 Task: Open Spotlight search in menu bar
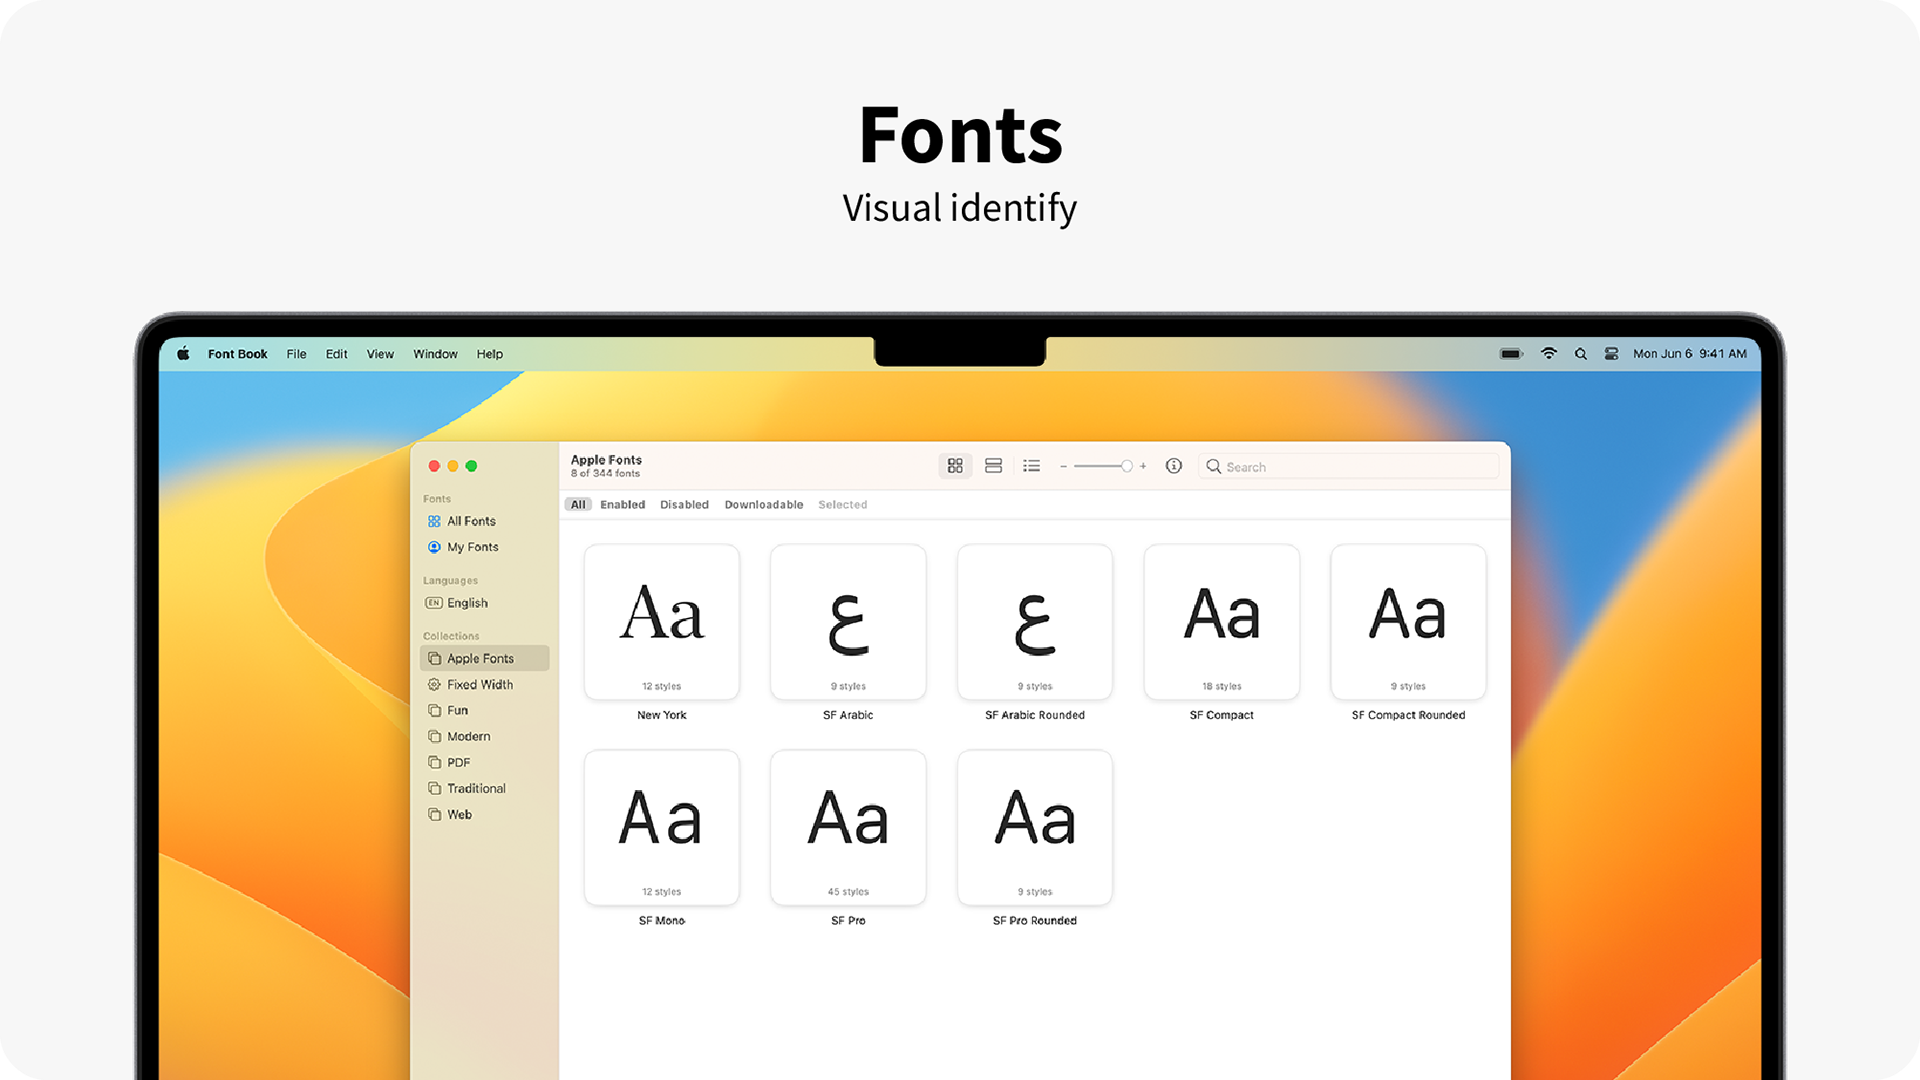pos(1580,354)
